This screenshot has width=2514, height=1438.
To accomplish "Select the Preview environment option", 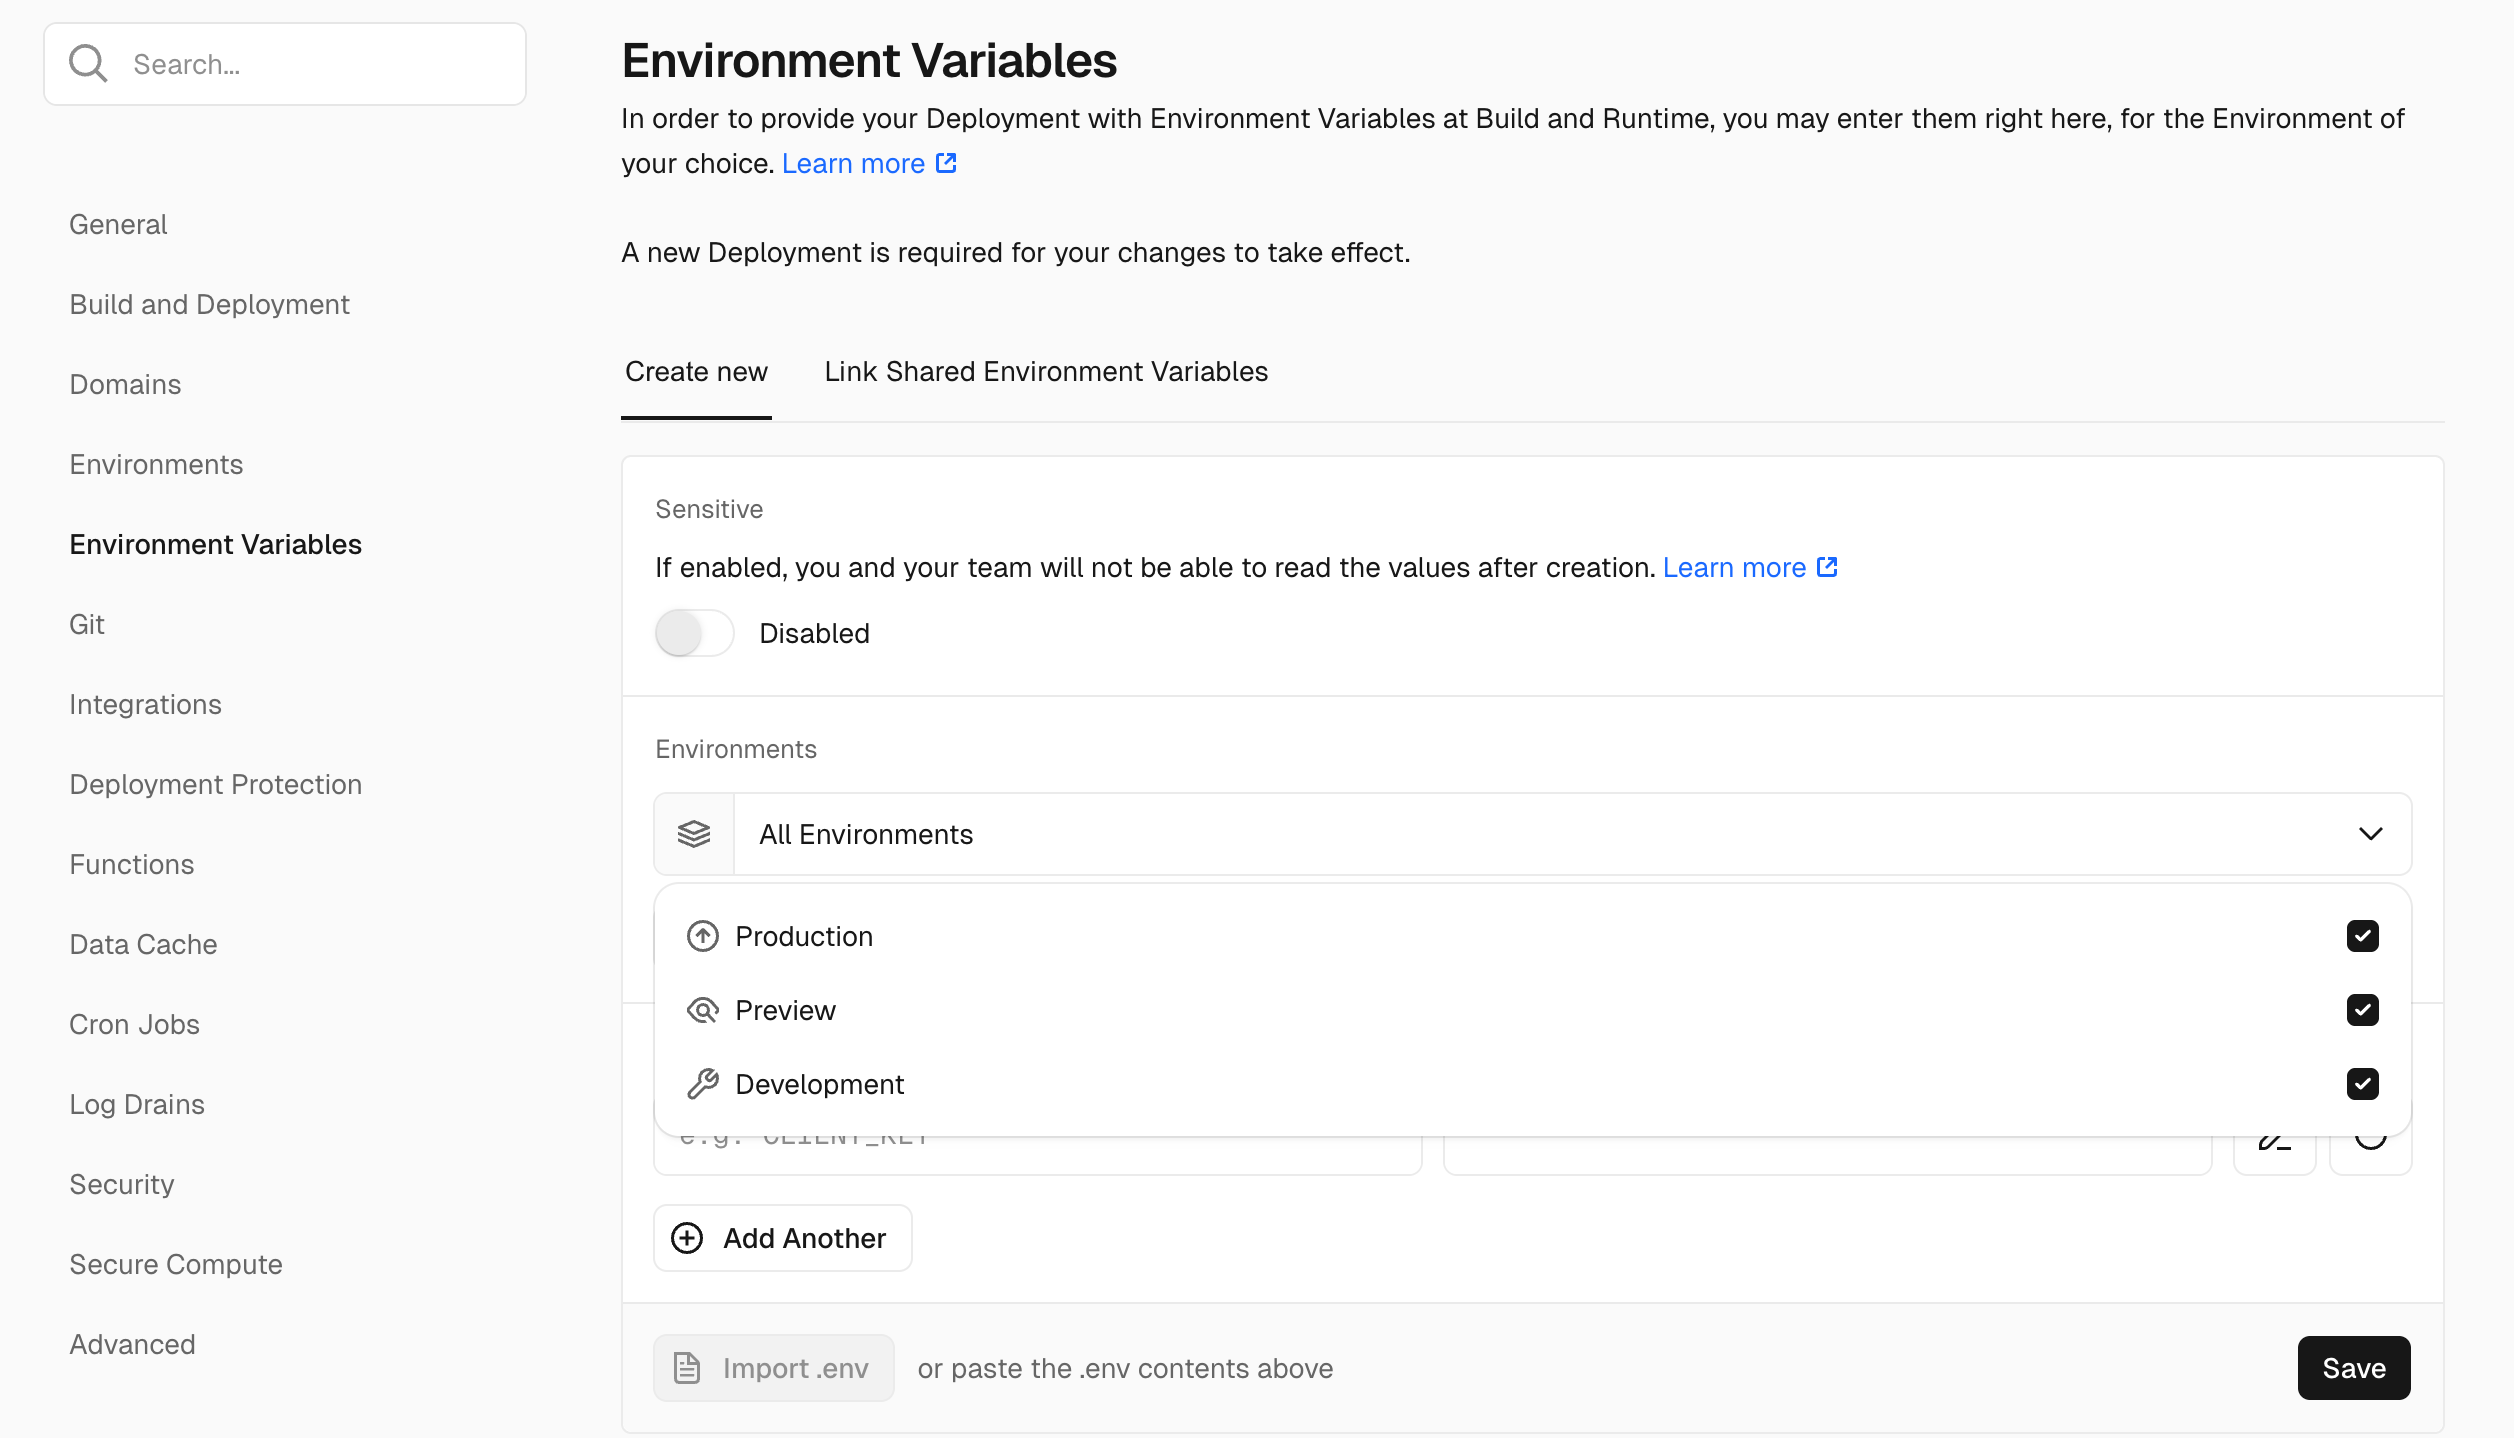I will click(x=1533, y=1010).
